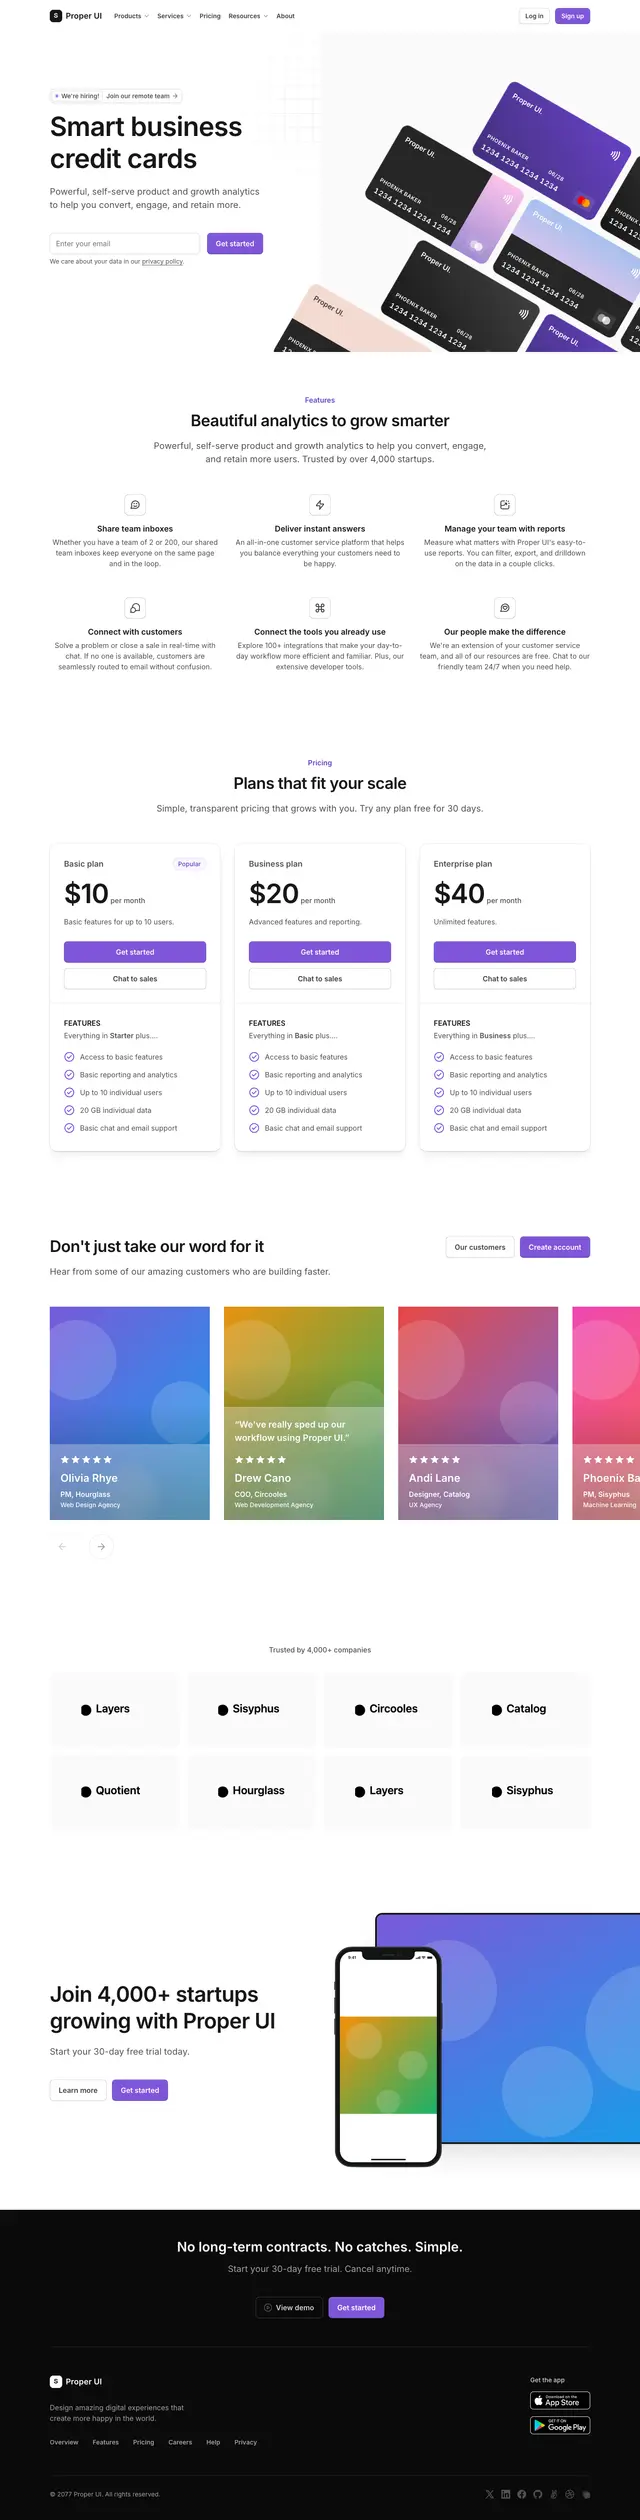
Task: Click Get started on the Business plan
Action: click(x=320, y=952)
